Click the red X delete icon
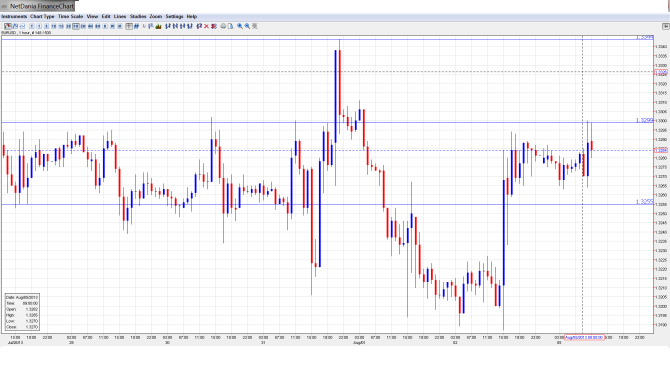 coord(206,26)
